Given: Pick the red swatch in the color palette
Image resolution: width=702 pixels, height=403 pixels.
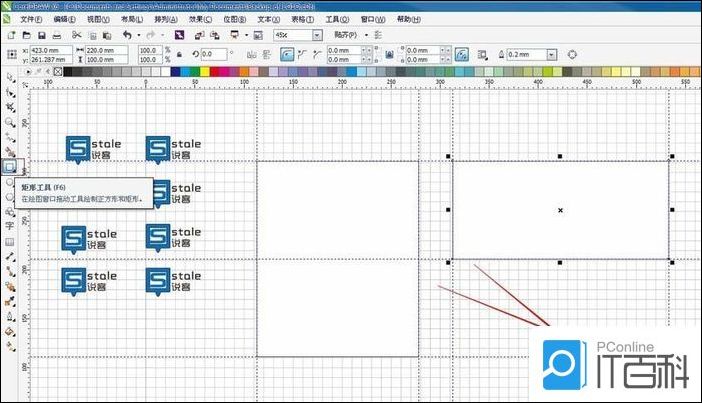Looking at the screenshot, I should click(x=215, y=71).
